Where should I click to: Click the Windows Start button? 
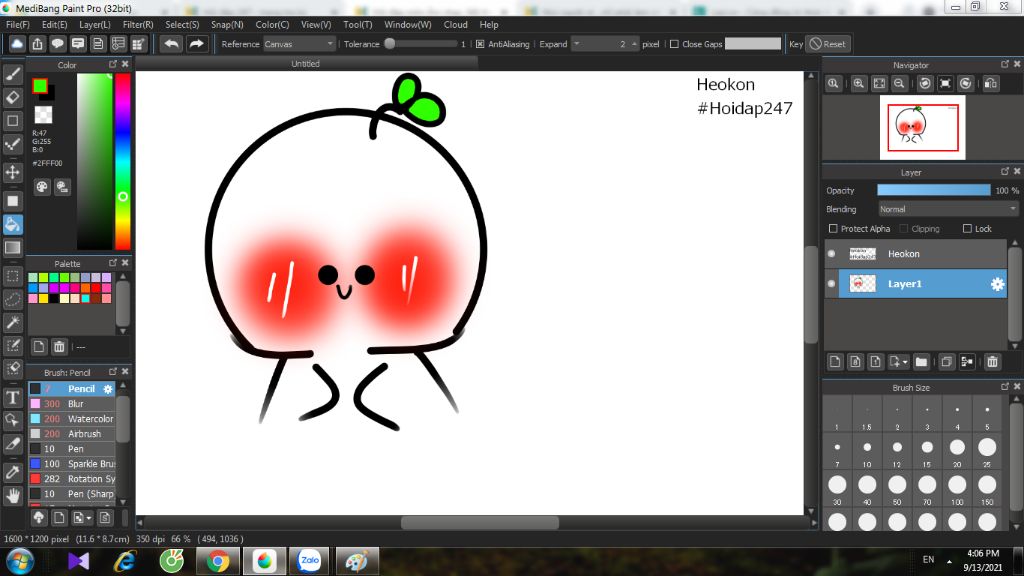[20, 561]
